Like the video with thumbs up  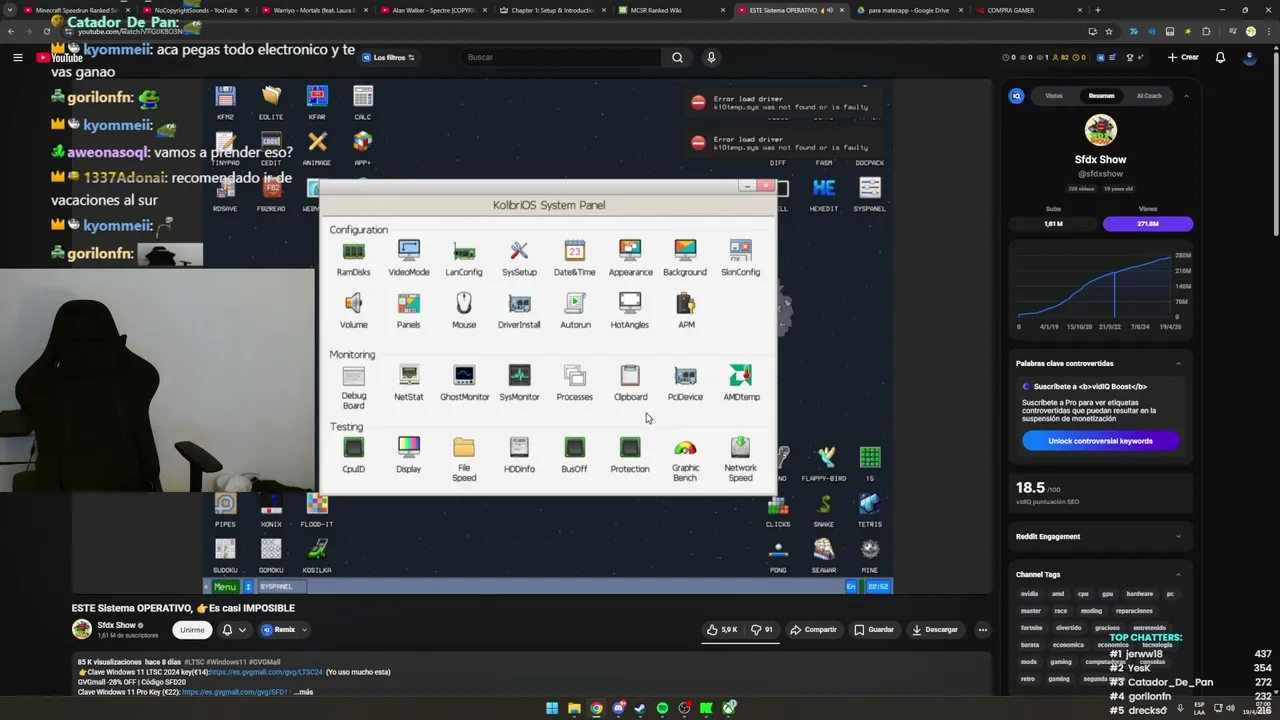pyautogui.click(x=723, y=630)
